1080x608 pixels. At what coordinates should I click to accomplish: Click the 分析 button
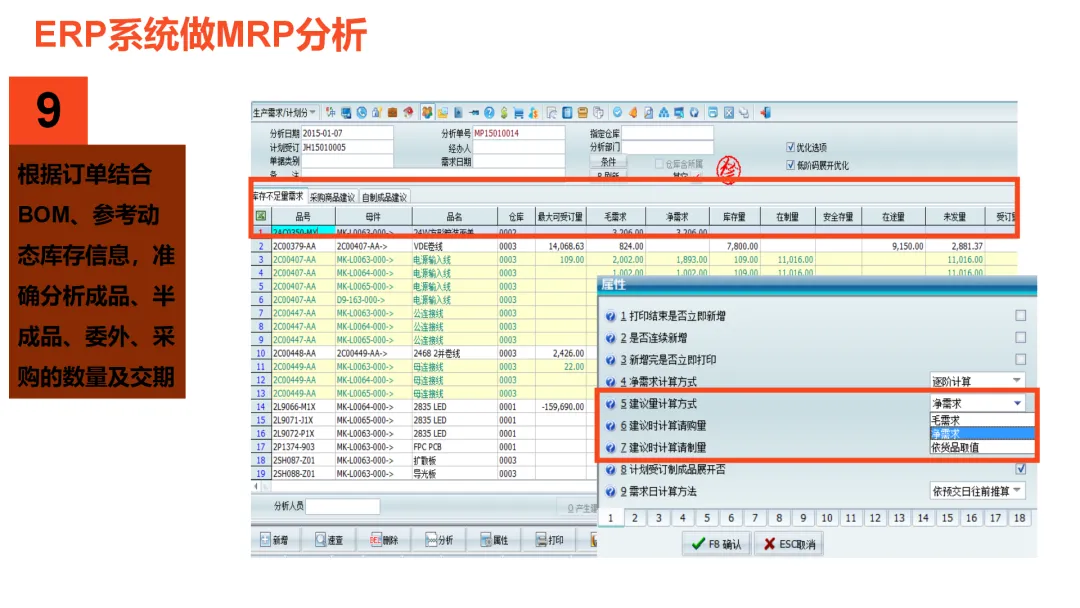click(x=439, y=540)
